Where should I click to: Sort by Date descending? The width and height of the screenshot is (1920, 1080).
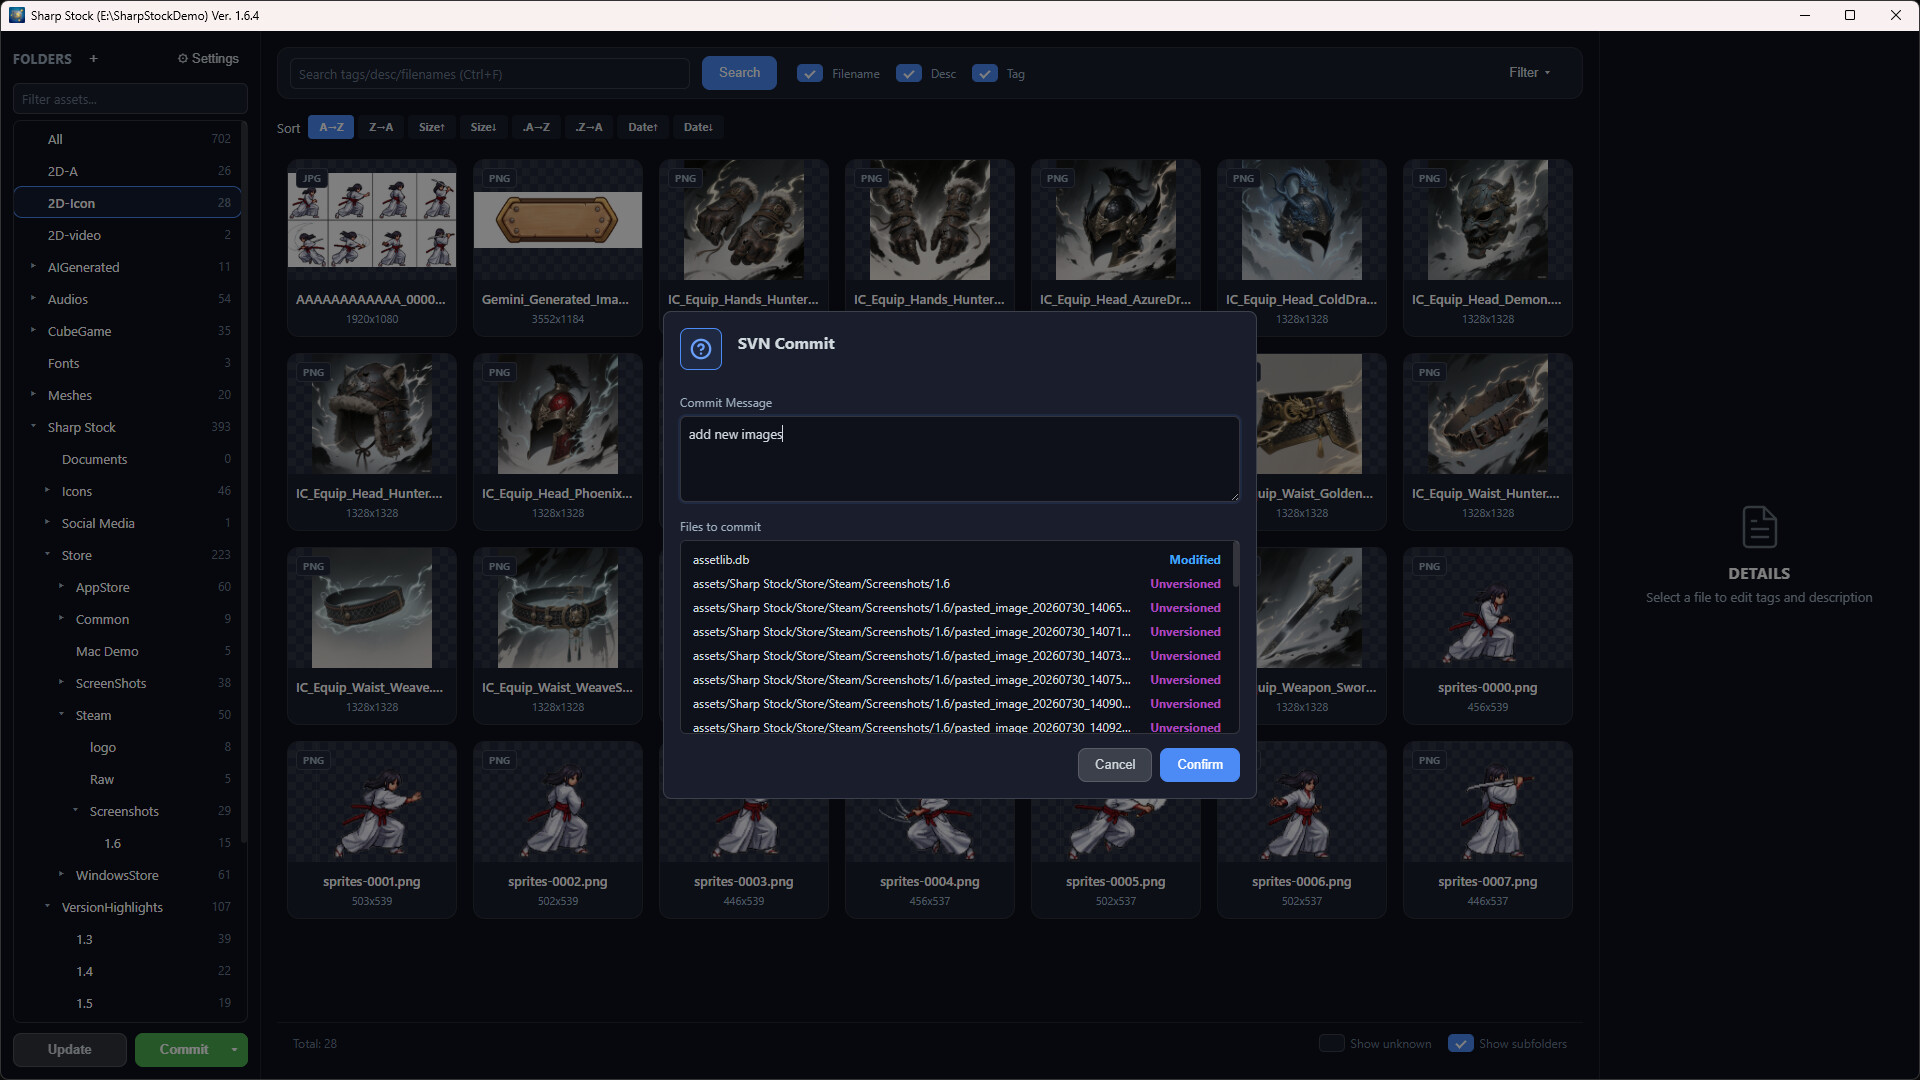(x=698, y=127)
